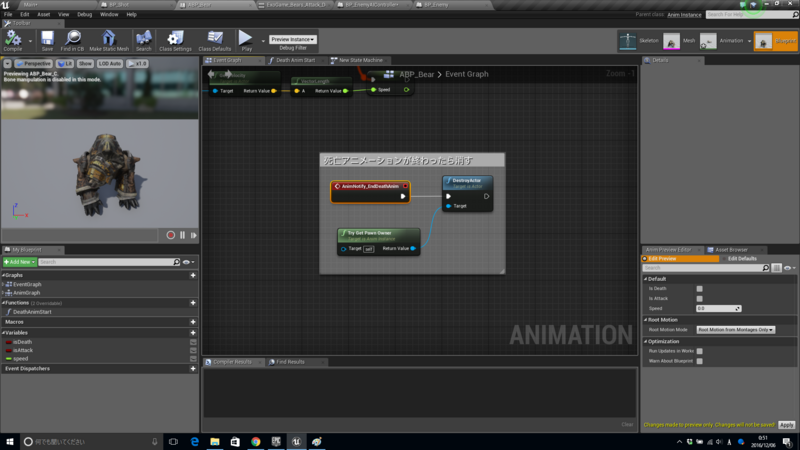Open Chrome from taskbar
The image size is (800, 450).
[x=256, y=442]
